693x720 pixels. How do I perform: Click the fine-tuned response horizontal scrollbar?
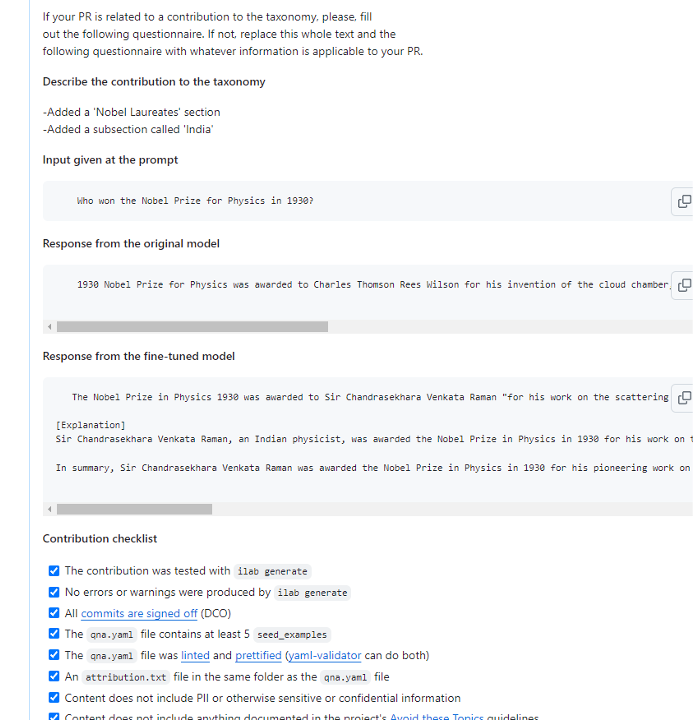(x=134, y=509)
